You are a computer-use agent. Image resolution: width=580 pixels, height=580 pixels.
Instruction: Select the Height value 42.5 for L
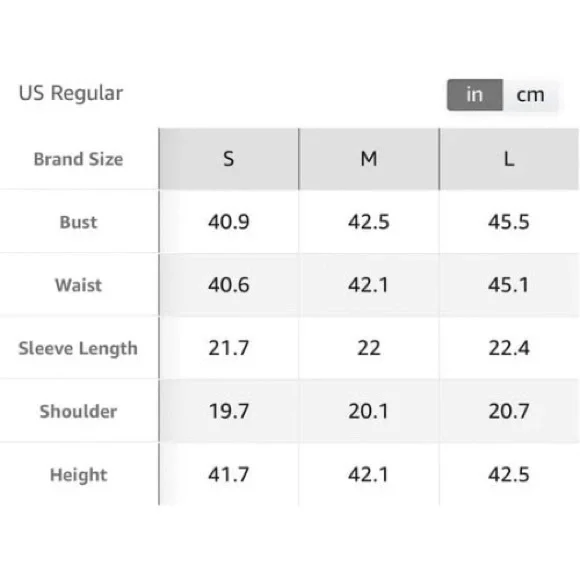pos(509,474)
